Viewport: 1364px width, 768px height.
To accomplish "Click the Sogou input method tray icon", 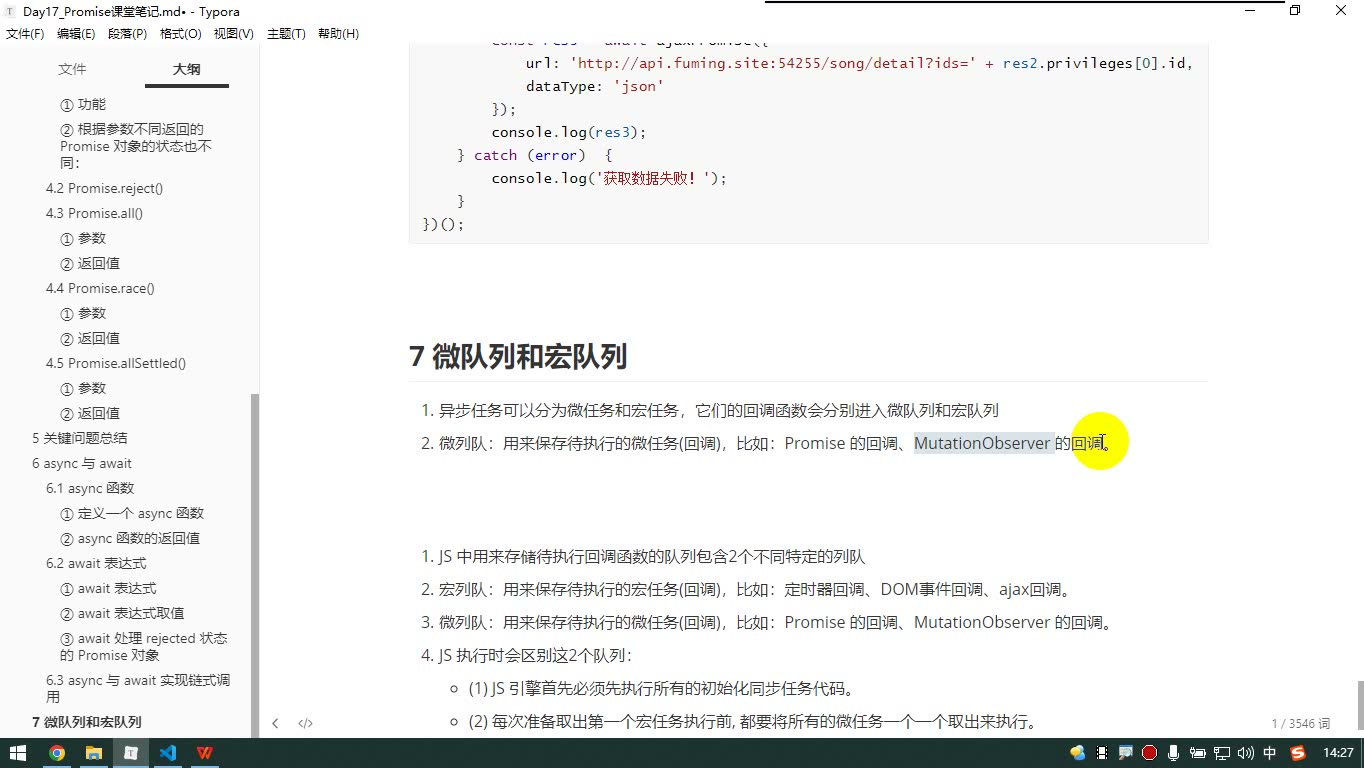I will click(1298, 753).
